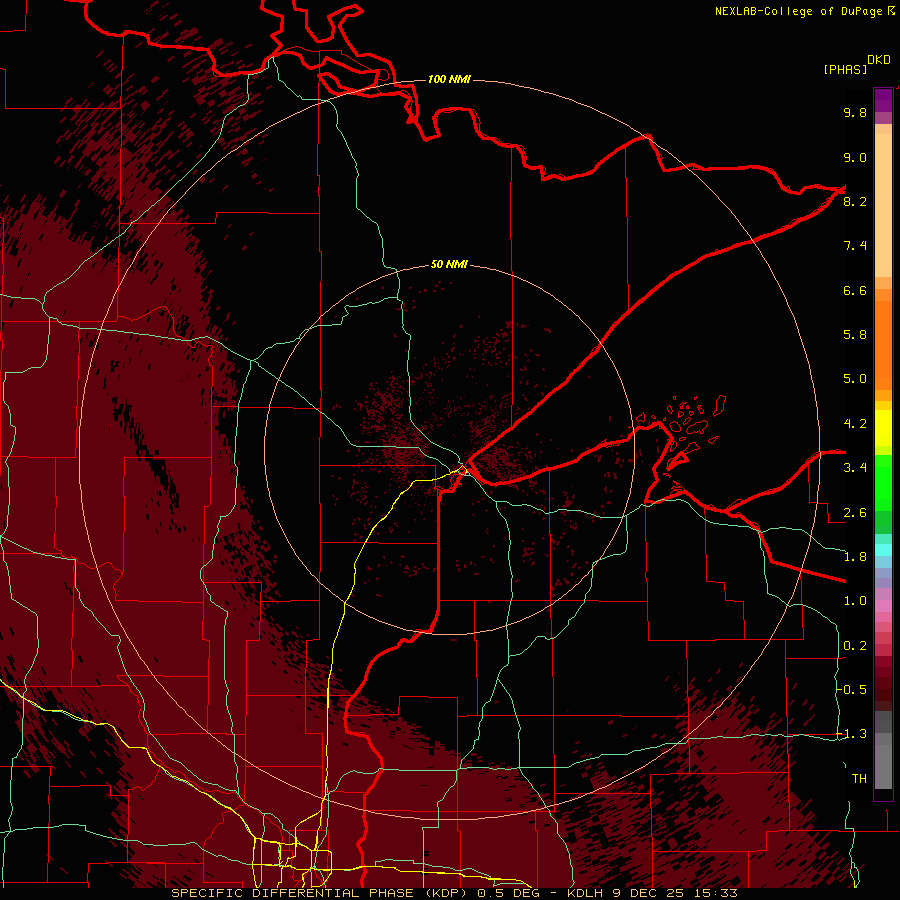Click the 7.4 scale value
Screen dimensions: 900x900
pyautogui.click(x=855, y=246)
